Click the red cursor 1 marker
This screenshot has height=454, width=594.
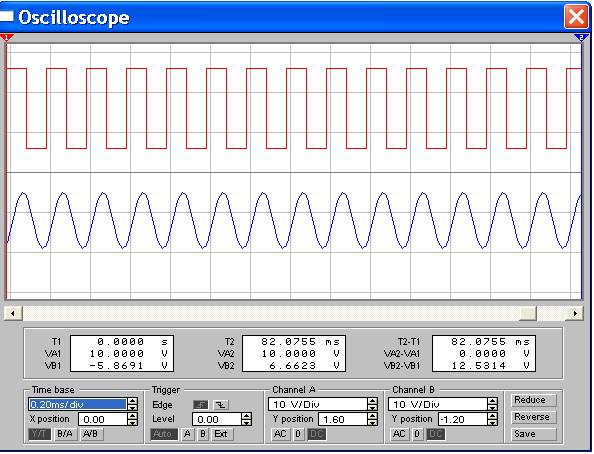pyautogui.click(x=6, y=38)
